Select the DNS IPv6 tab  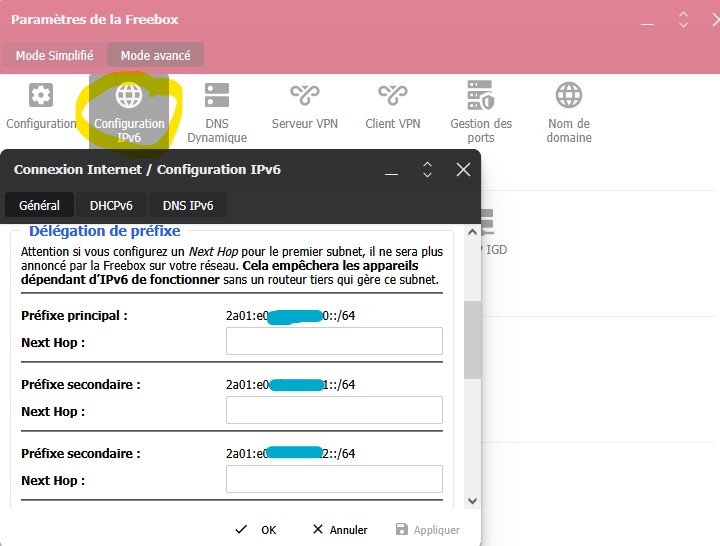click(188, 205)
